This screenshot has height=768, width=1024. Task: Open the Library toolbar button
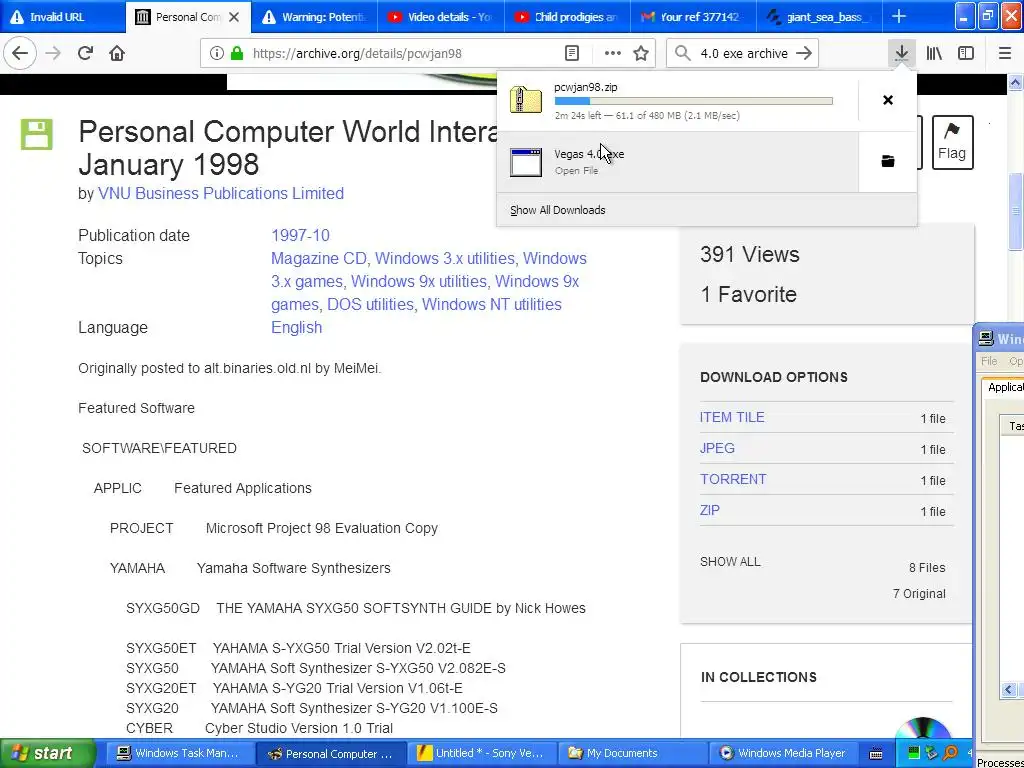pos(934,54)
